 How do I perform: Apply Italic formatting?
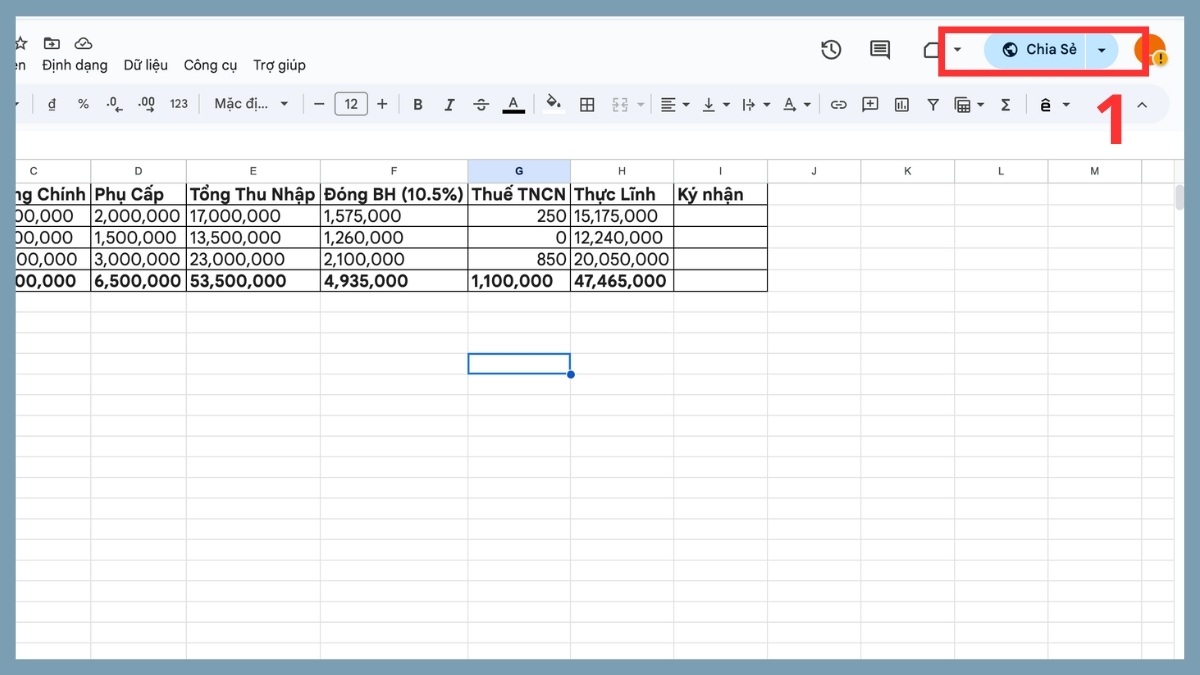click(450, 103)
